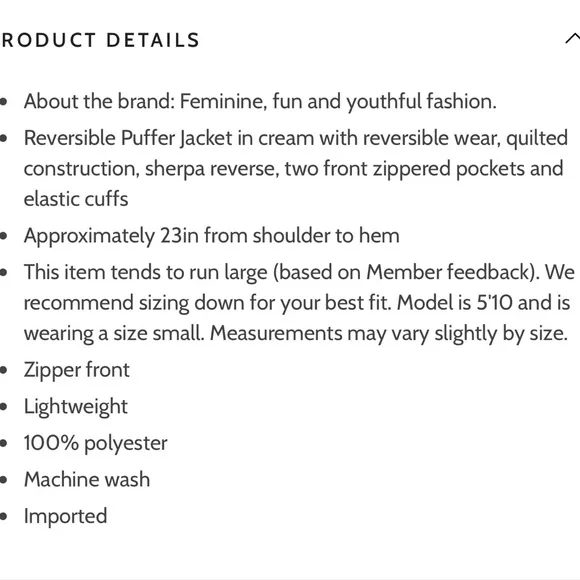Image resolution: width=580 pixels, height=580 pixels.
Task: Click the PRODUCT DETAILS heading
Action: tap(100, 40)
